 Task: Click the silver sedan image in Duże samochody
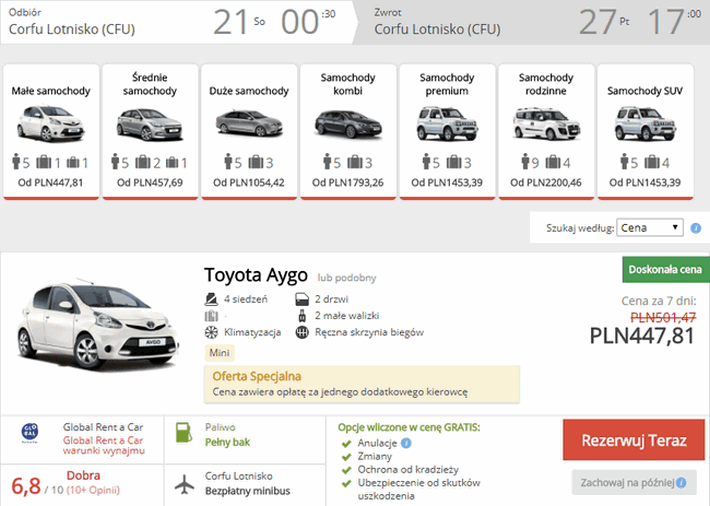point(249,123)
